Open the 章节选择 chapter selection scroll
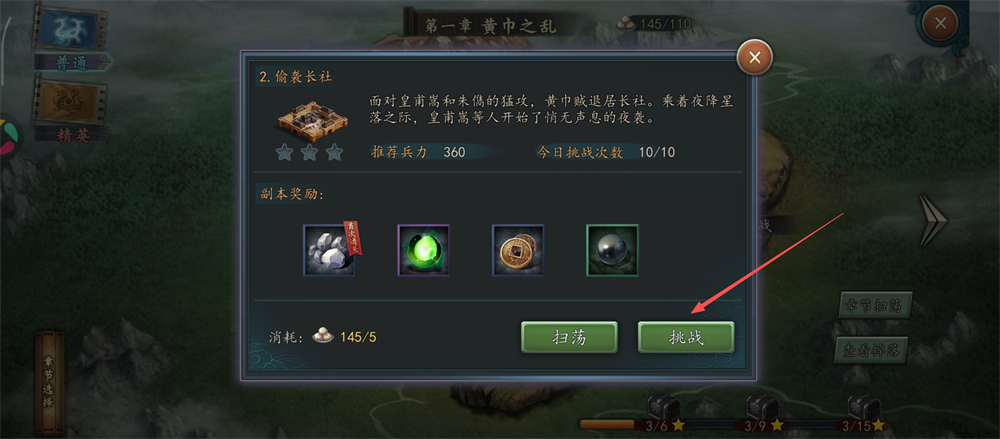The image size is (1000, 439). click(49, 382)
